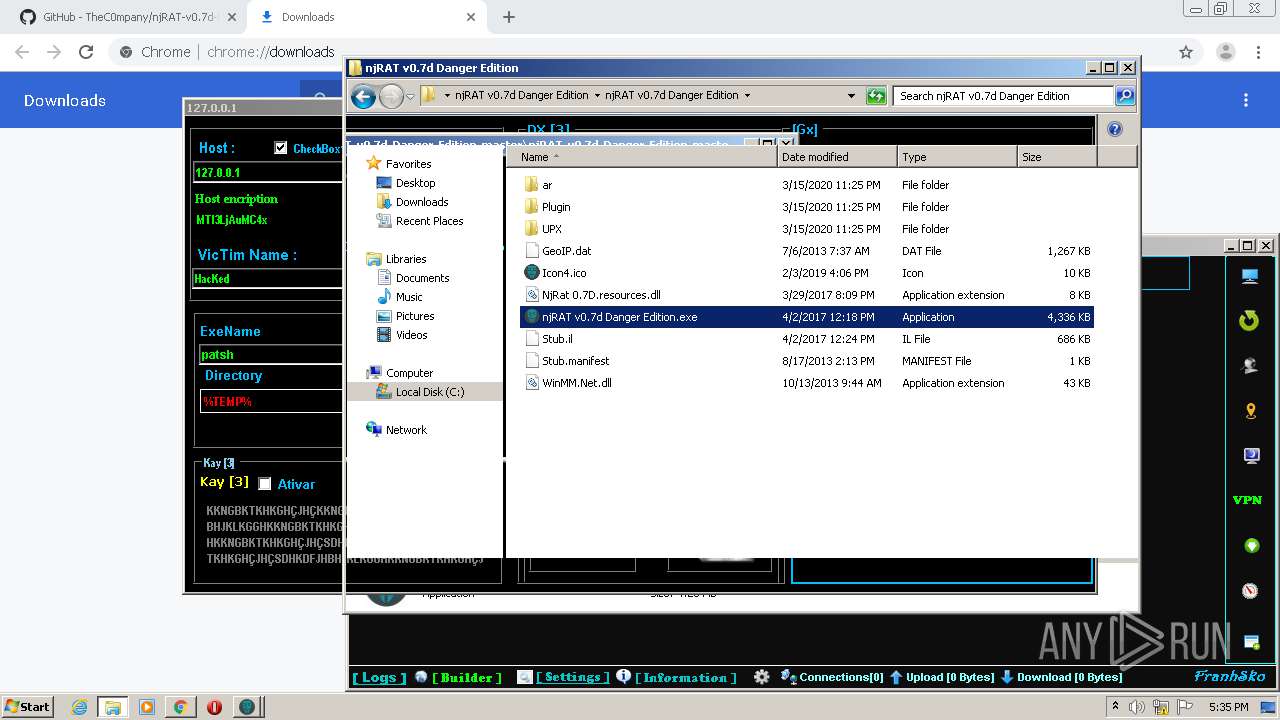The width and height of the screenshot is (1280, 720).
Task: Click the green shield icon in sidebar
Action: pyautogui.click(x=1250, y=546)
